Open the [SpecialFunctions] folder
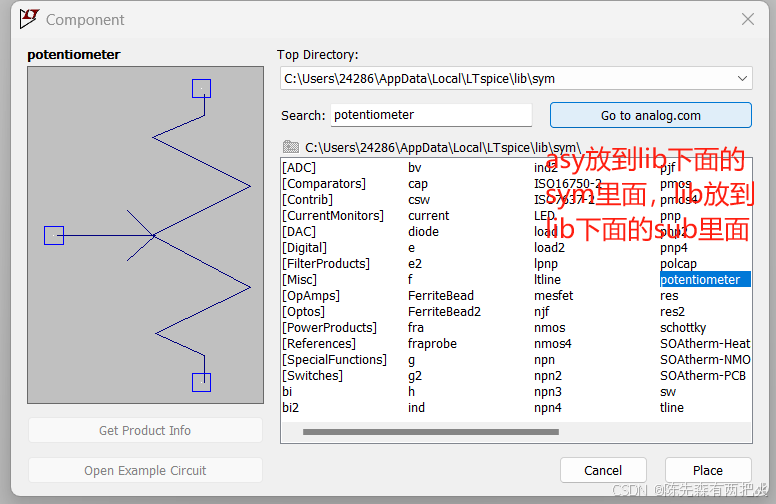Viewport: 776px width, 504px height. pyautogui.click(x=335, y=359)
